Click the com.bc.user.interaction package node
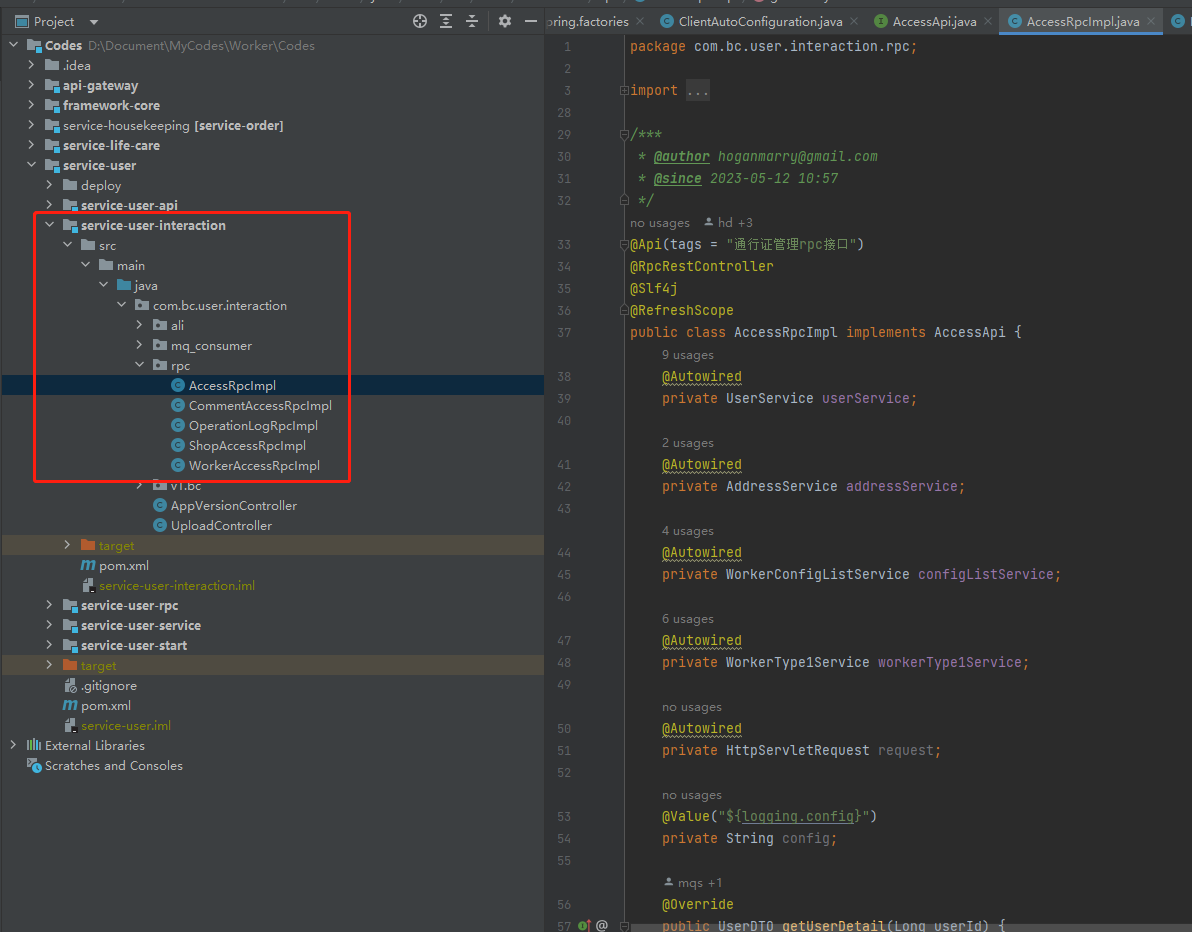The height and width of the screenshot is (932, 1192). tap(220, 306)
